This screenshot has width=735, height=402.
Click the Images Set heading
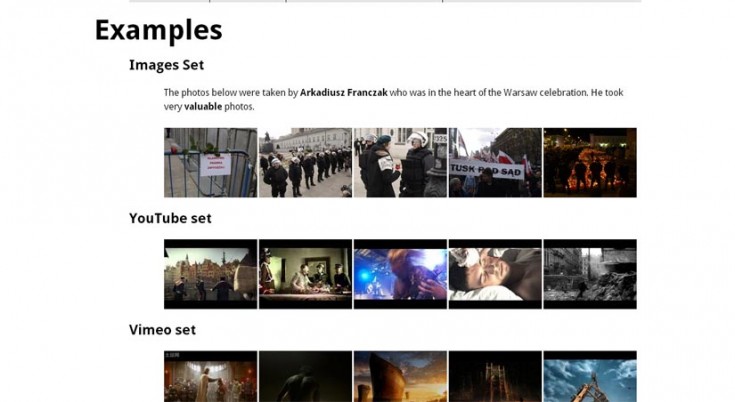click(x=166, y=65)
